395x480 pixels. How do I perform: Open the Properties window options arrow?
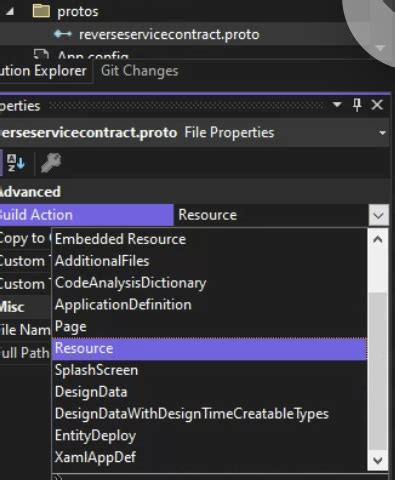click(337, 105)
